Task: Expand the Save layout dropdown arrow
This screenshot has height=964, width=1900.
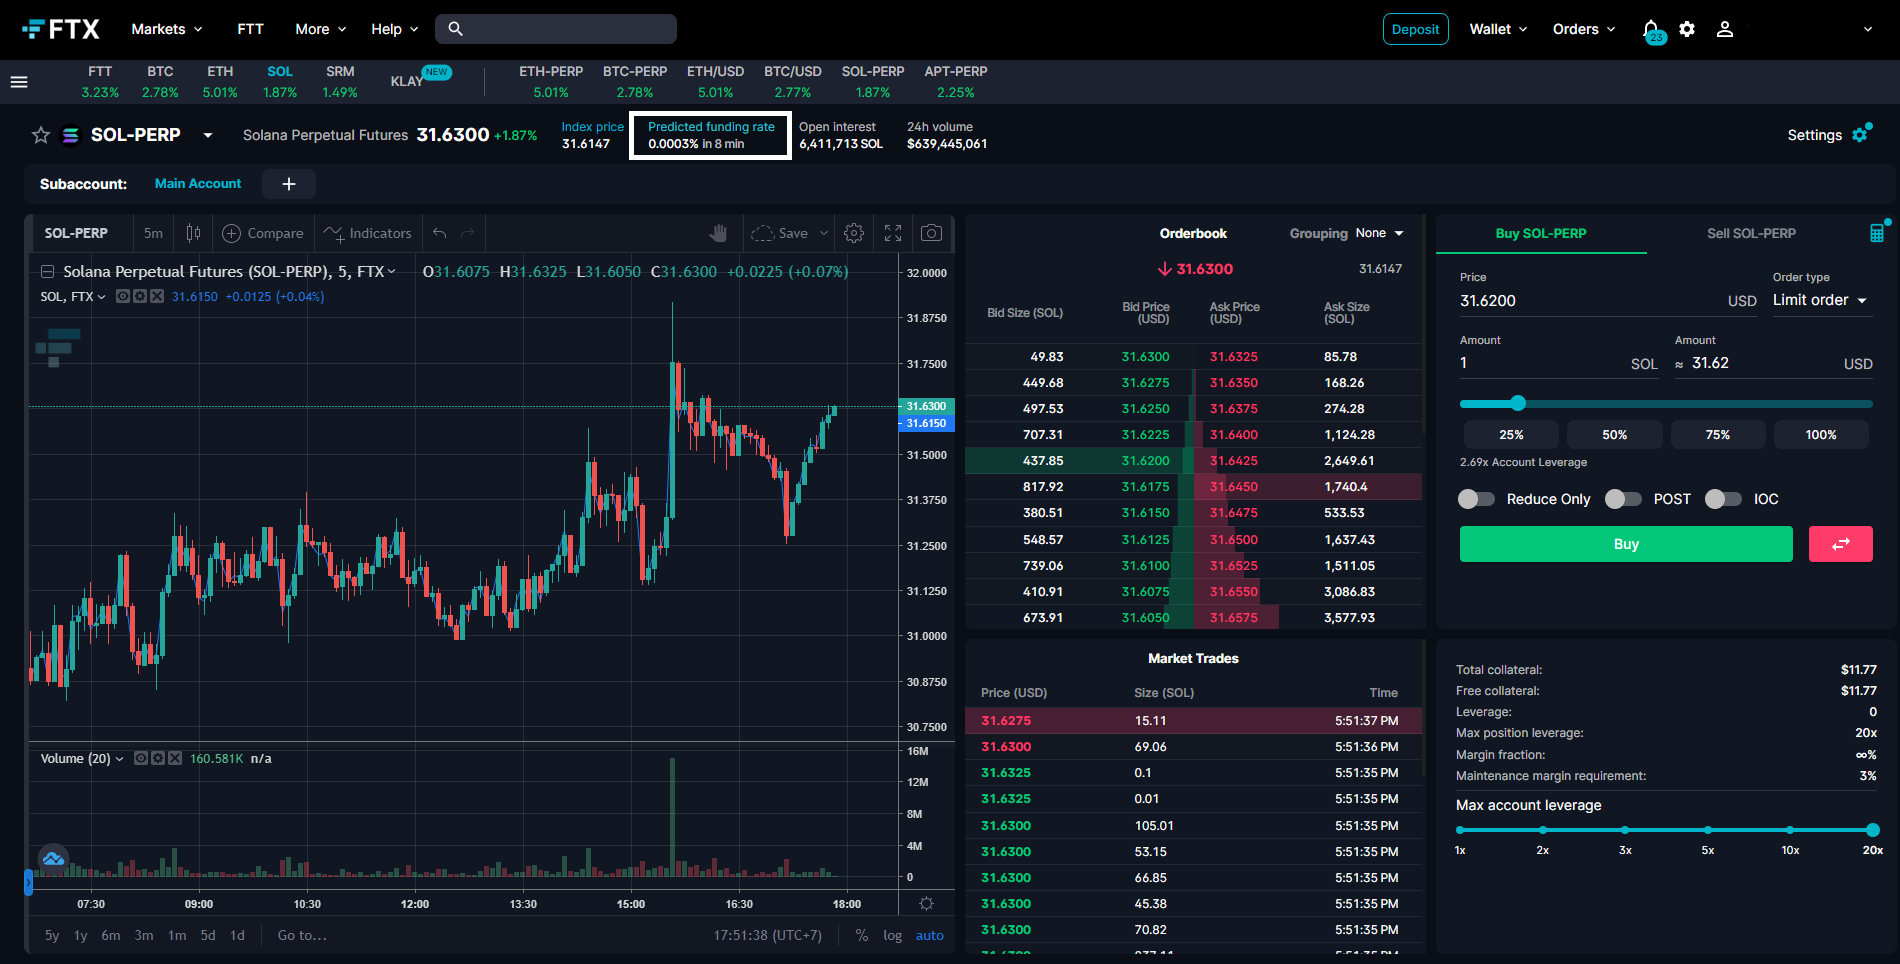Action: coord(824,233)
